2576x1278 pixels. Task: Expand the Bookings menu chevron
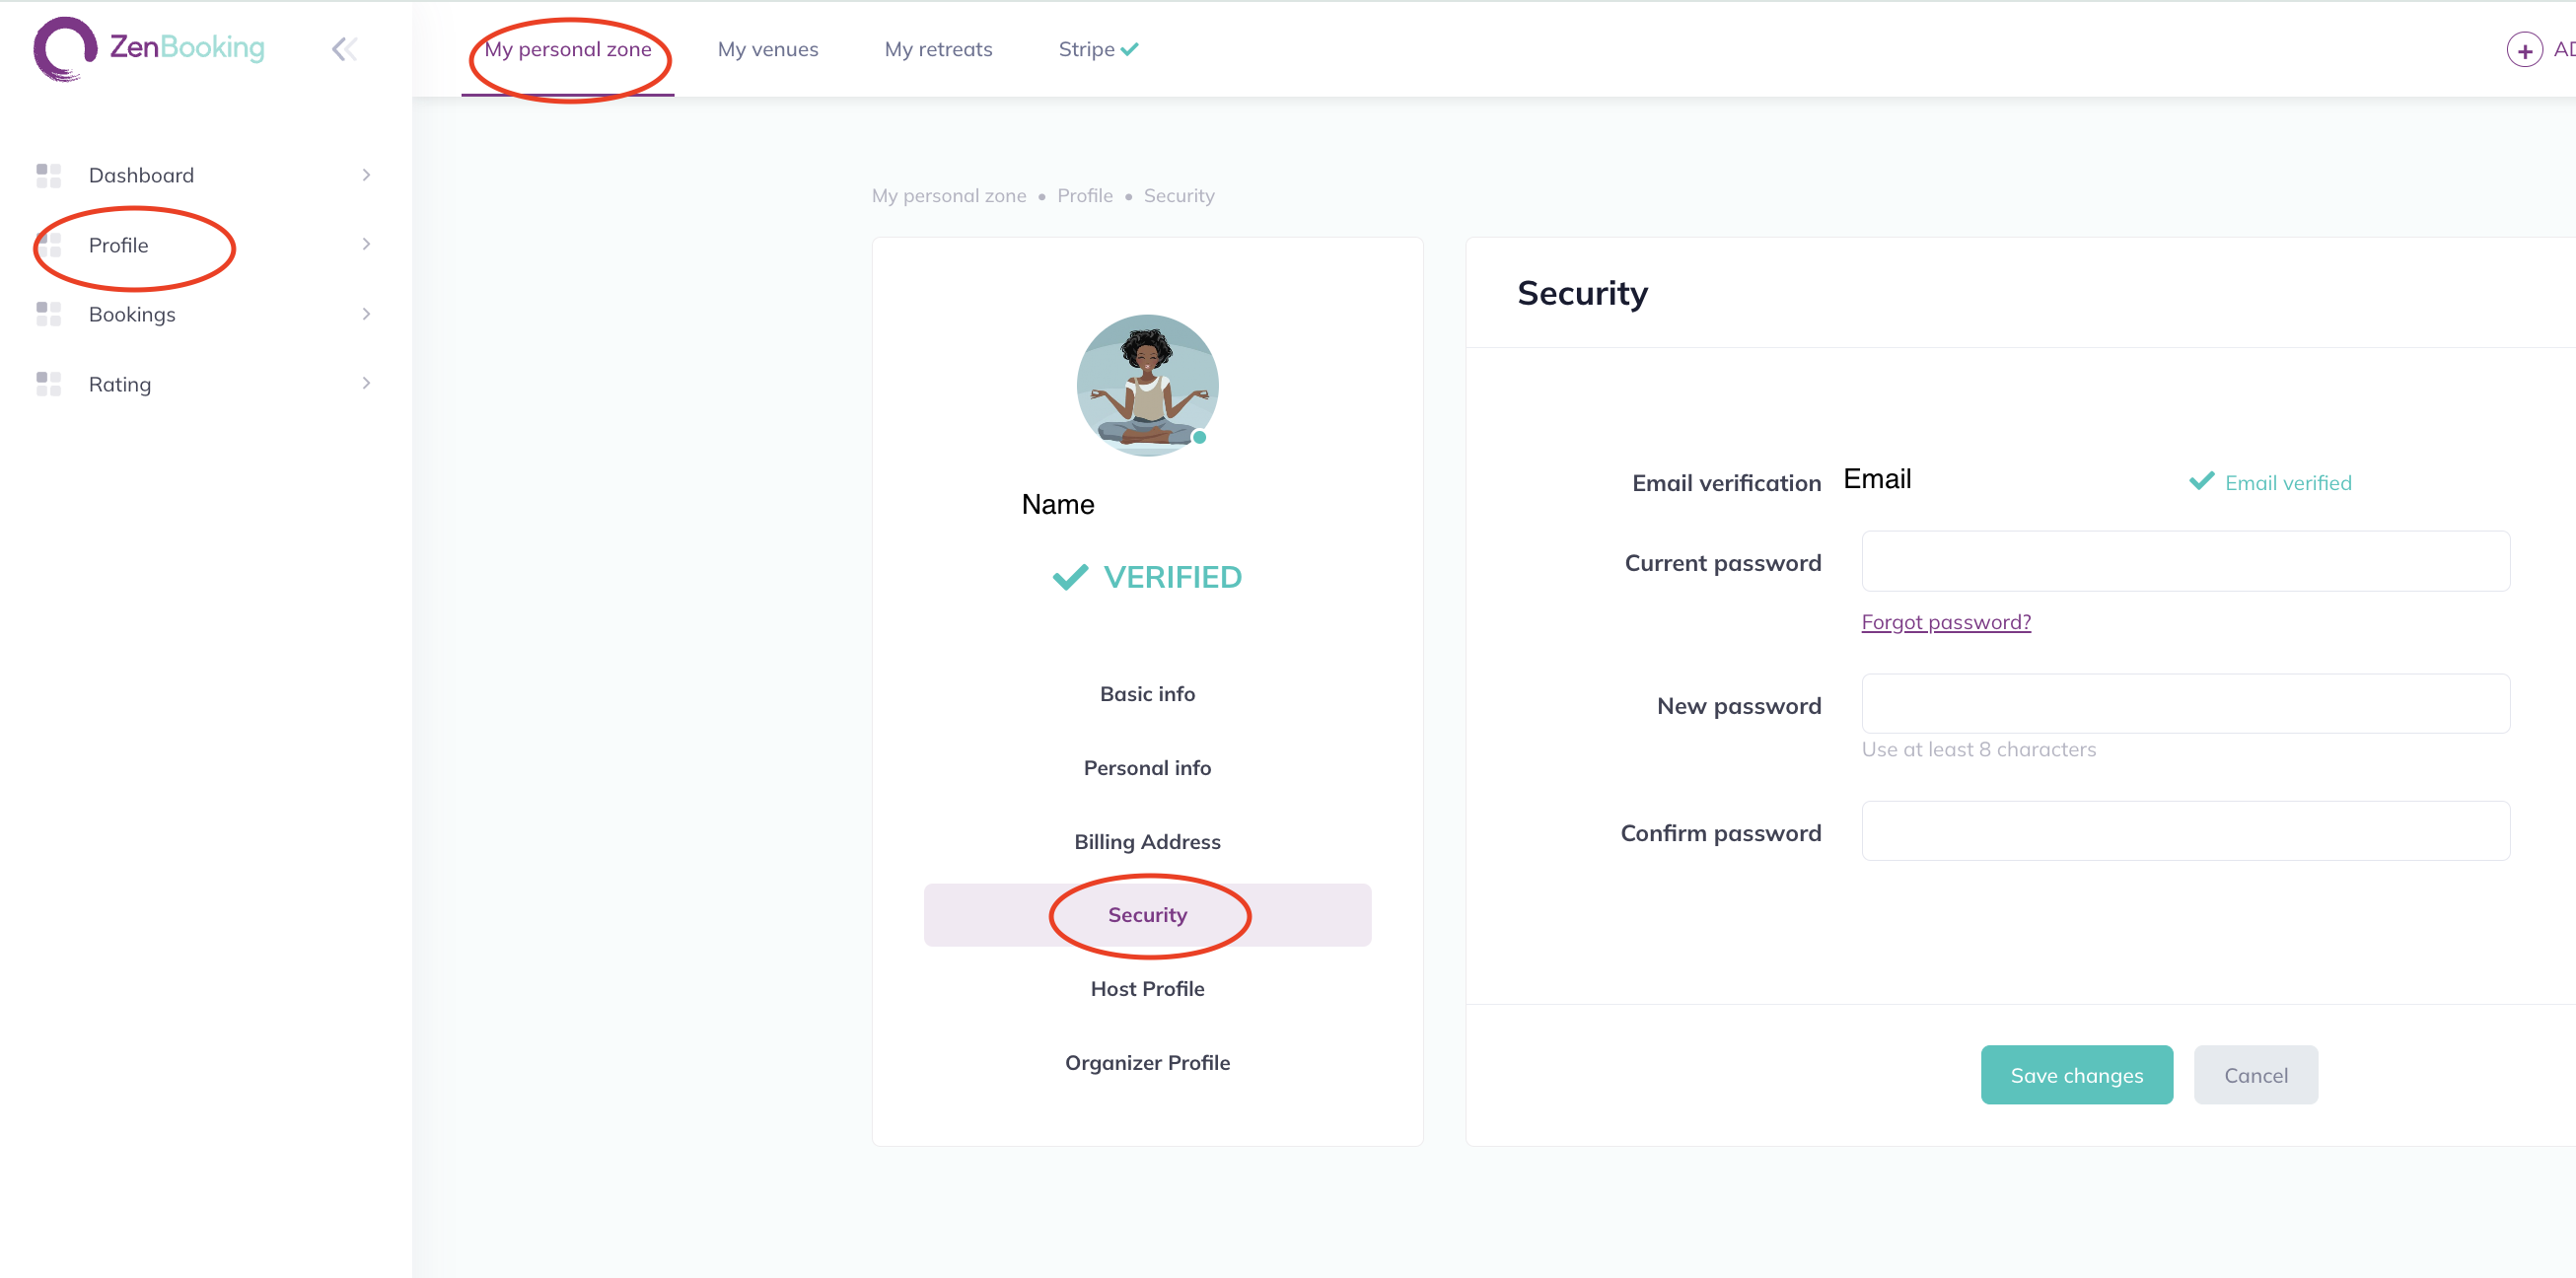click(x=366, y=314)
